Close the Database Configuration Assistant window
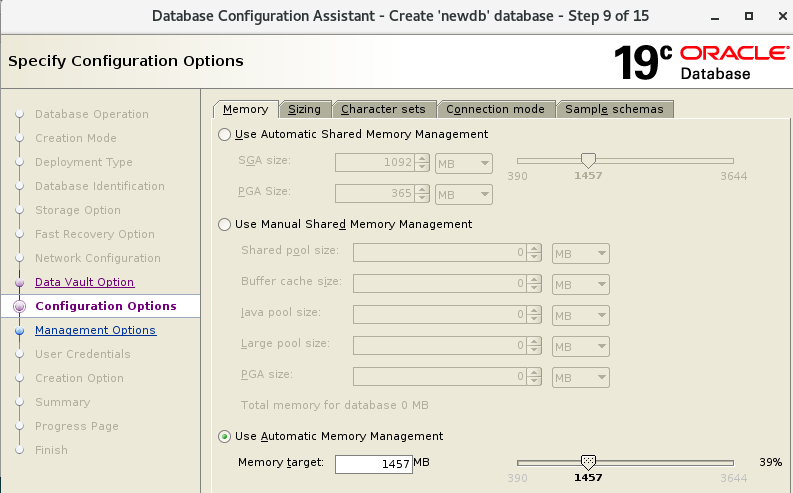793x493 pixels. (782, 16)
